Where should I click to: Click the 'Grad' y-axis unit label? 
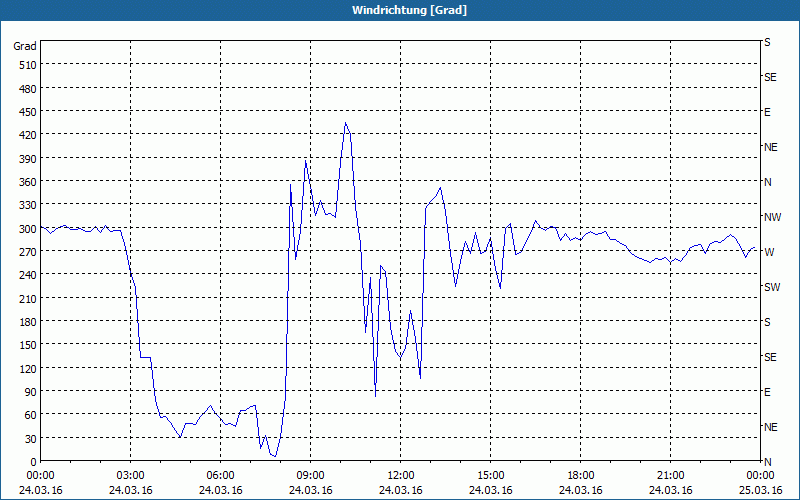25,46
